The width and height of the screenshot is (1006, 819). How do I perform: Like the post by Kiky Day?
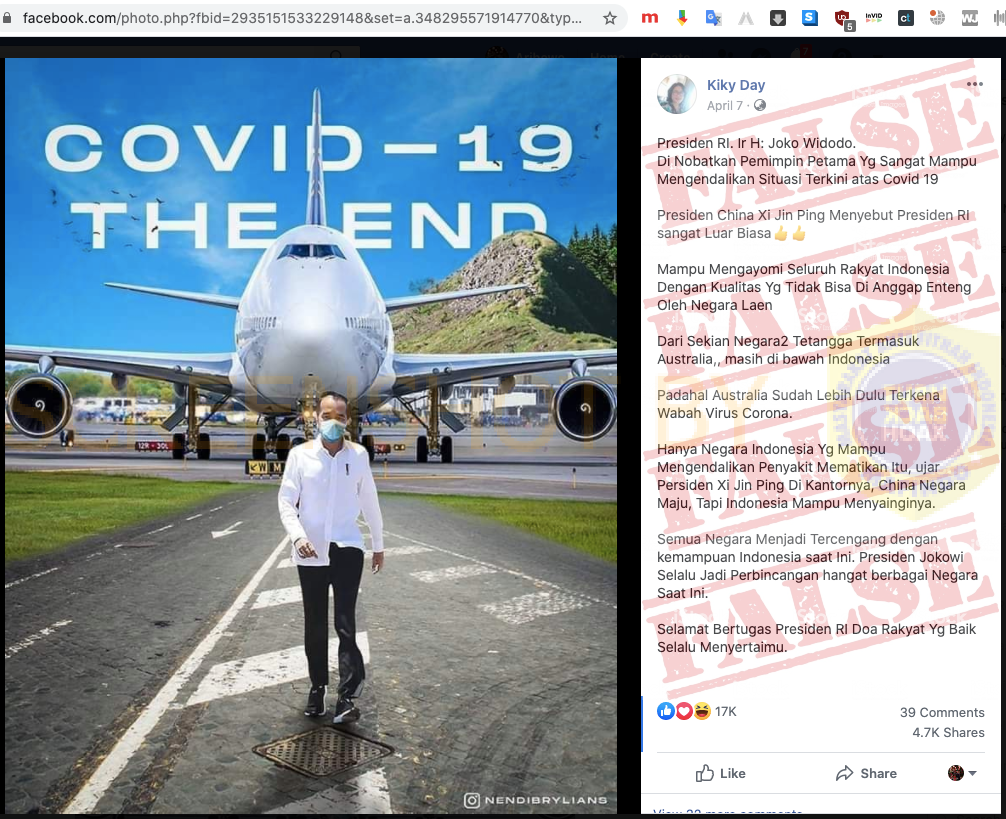[721, 773]
